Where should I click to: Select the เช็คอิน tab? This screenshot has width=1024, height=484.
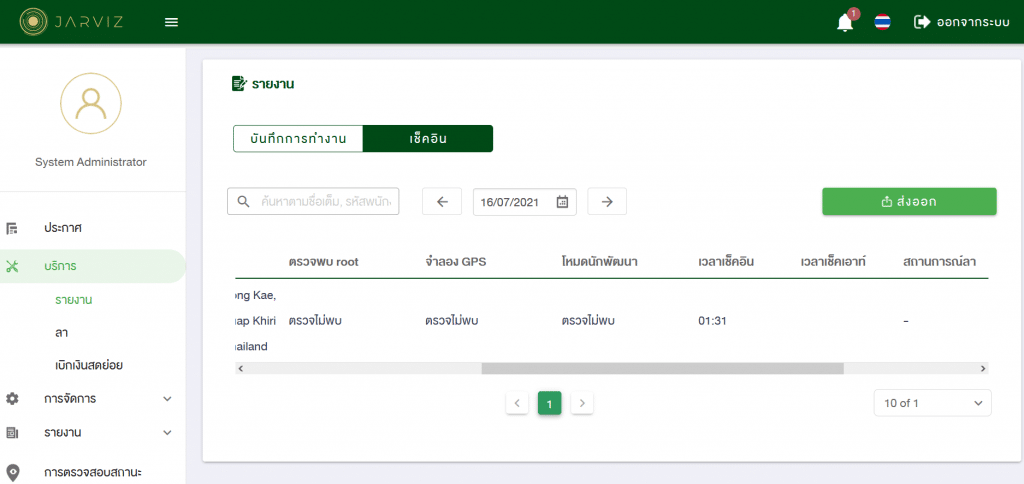[427, 139]
